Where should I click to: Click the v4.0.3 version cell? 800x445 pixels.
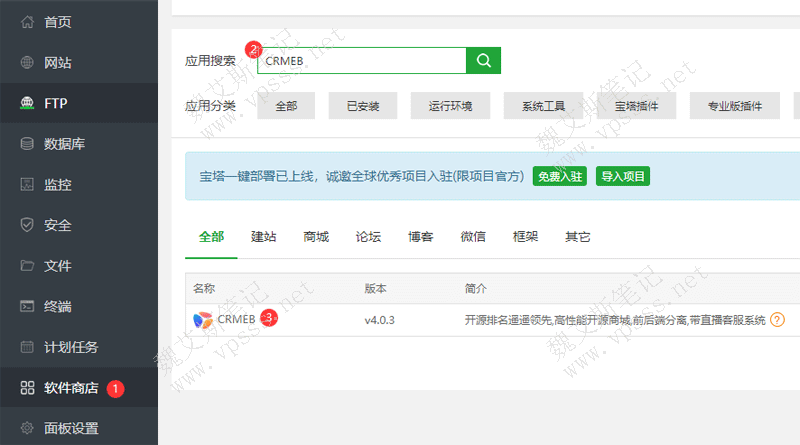380,320
